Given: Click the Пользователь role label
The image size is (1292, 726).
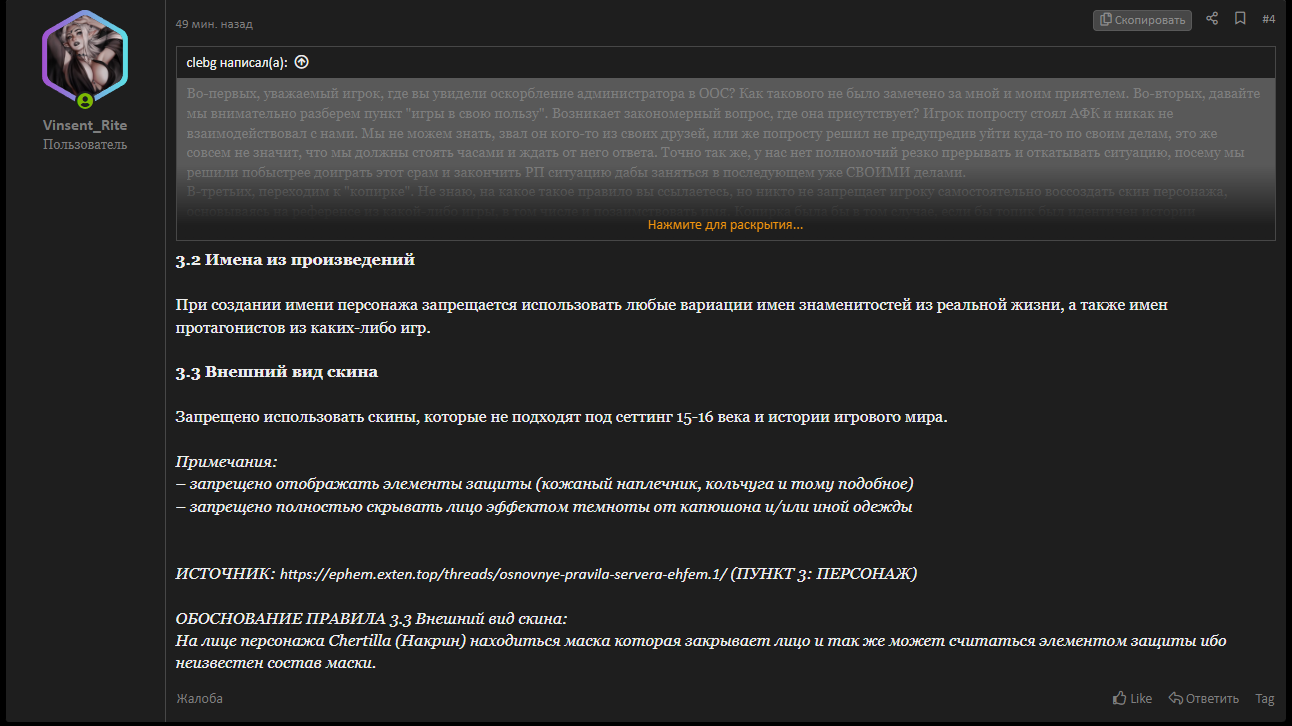Looking at the screenshot, I should pos(85,145).
